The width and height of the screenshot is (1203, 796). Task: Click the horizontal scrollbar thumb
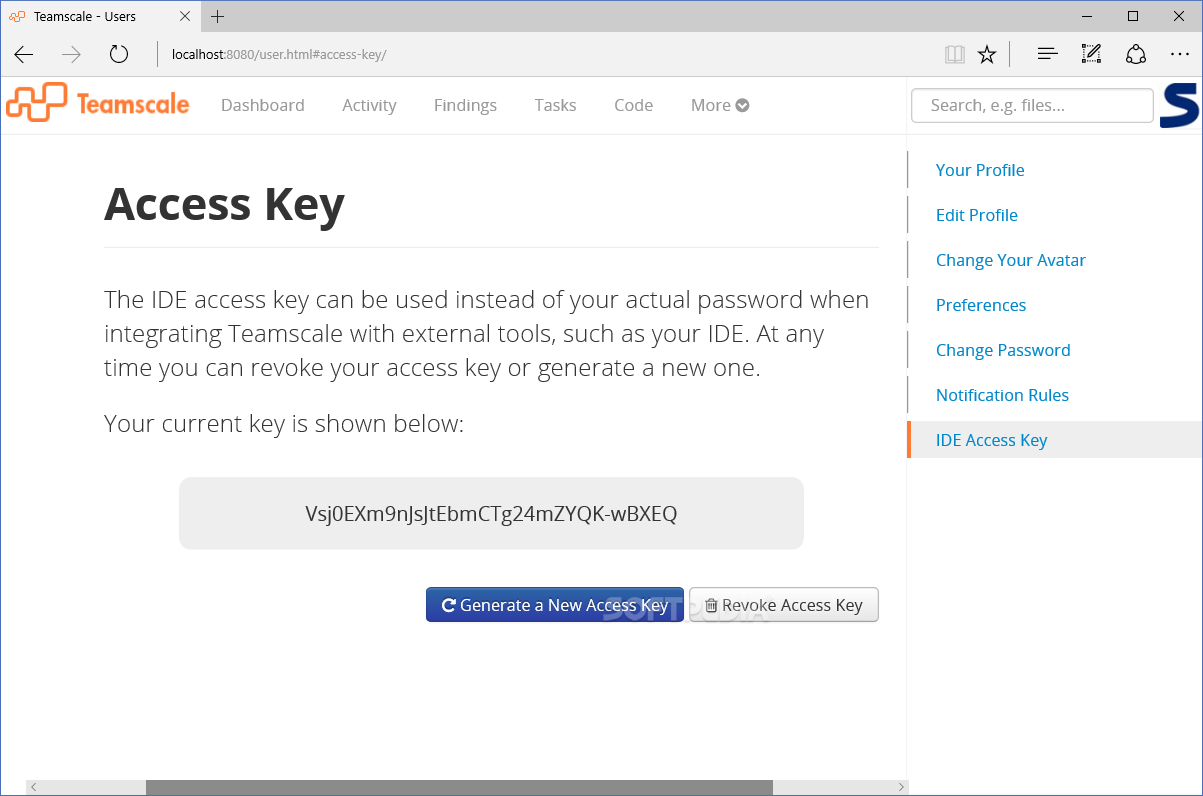[459, 788]
